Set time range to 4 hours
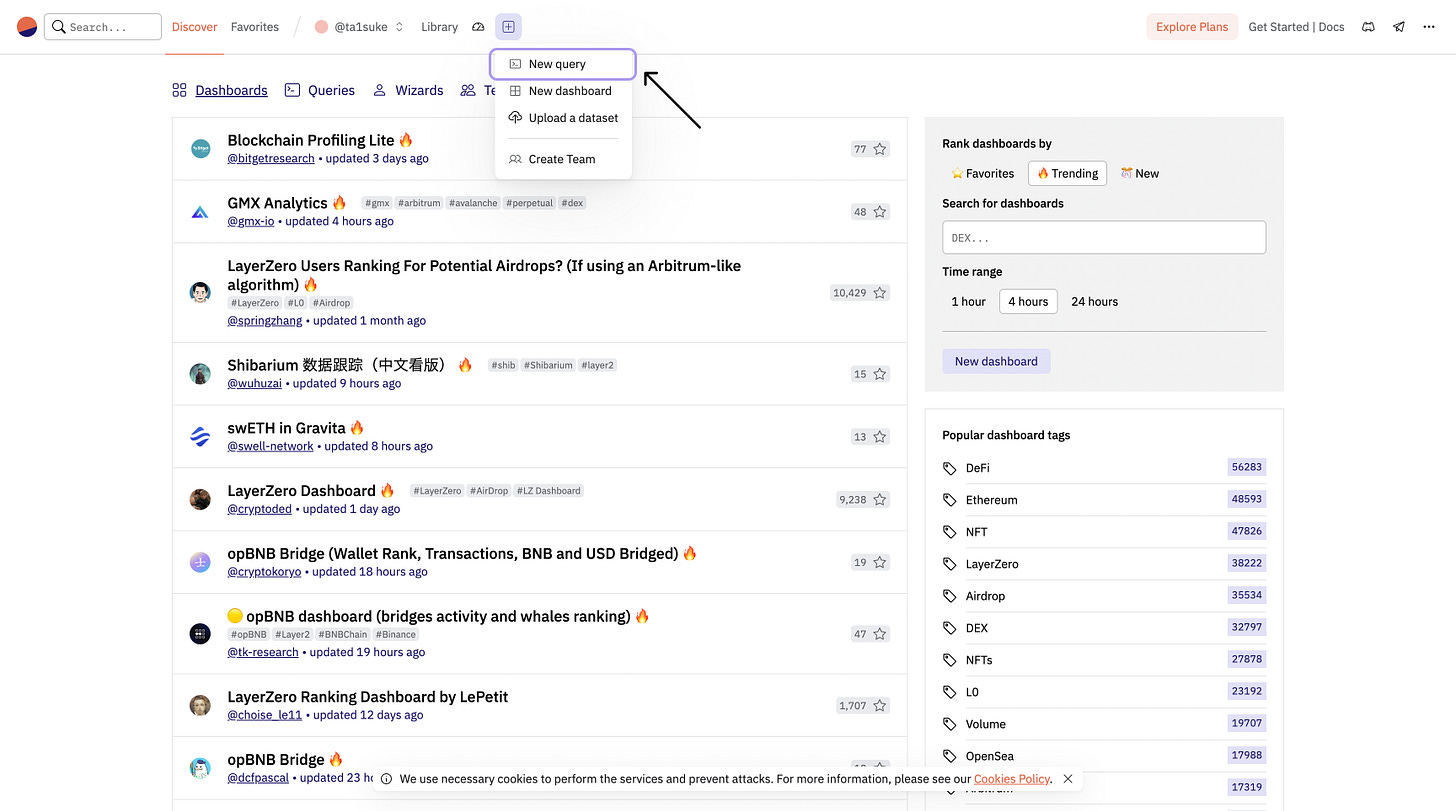This screenshot has width=1456, height=811. 1028,301
